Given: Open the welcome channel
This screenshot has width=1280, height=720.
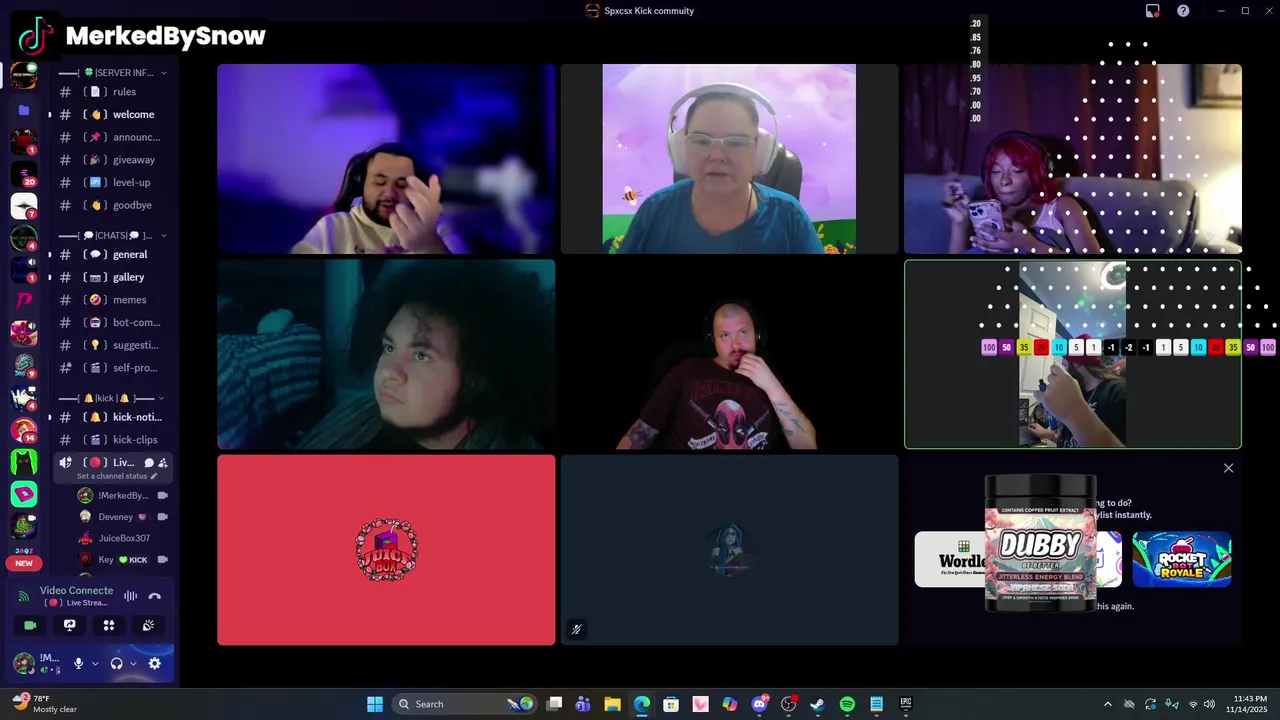Looking at the screenshot, I should point(111,115).
